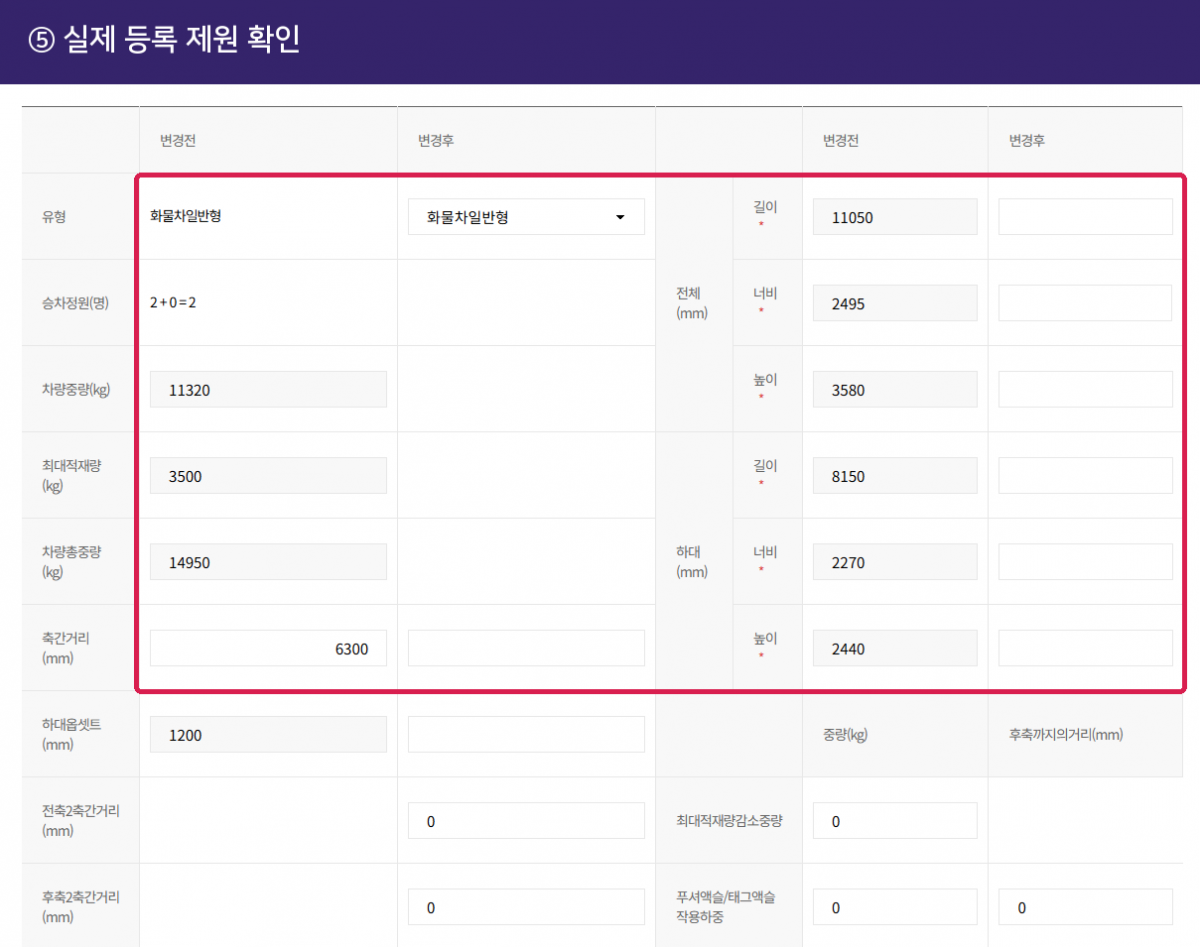This screenshot has width=1200, height=947.
Task: Click the 너비 label in the 하대 group
Action: tap(765, 552)
